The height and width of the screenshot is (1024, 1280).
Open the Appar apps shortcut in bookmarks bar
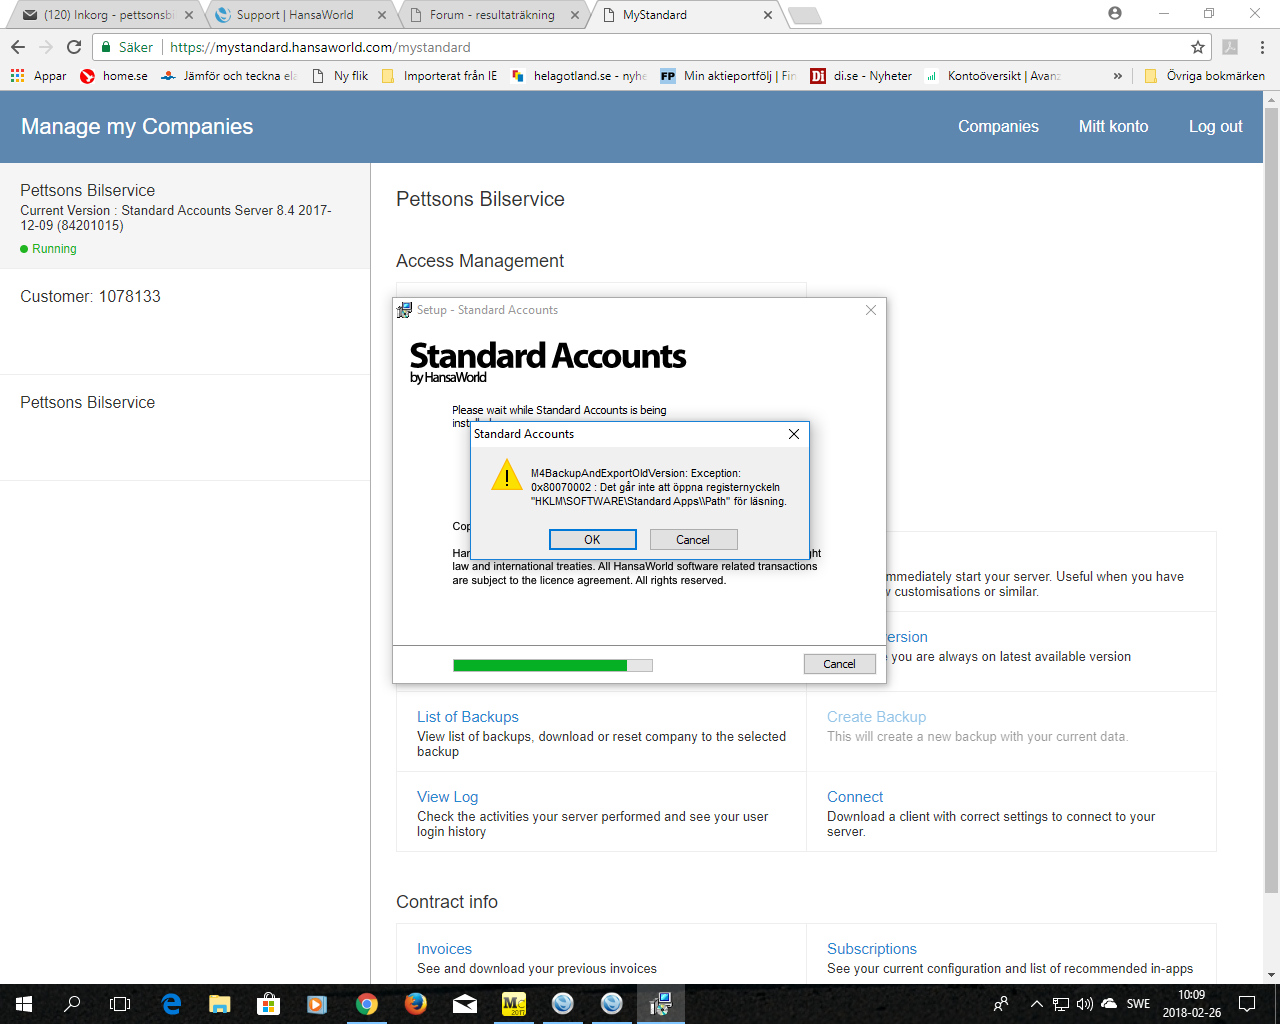coord(38,76)
